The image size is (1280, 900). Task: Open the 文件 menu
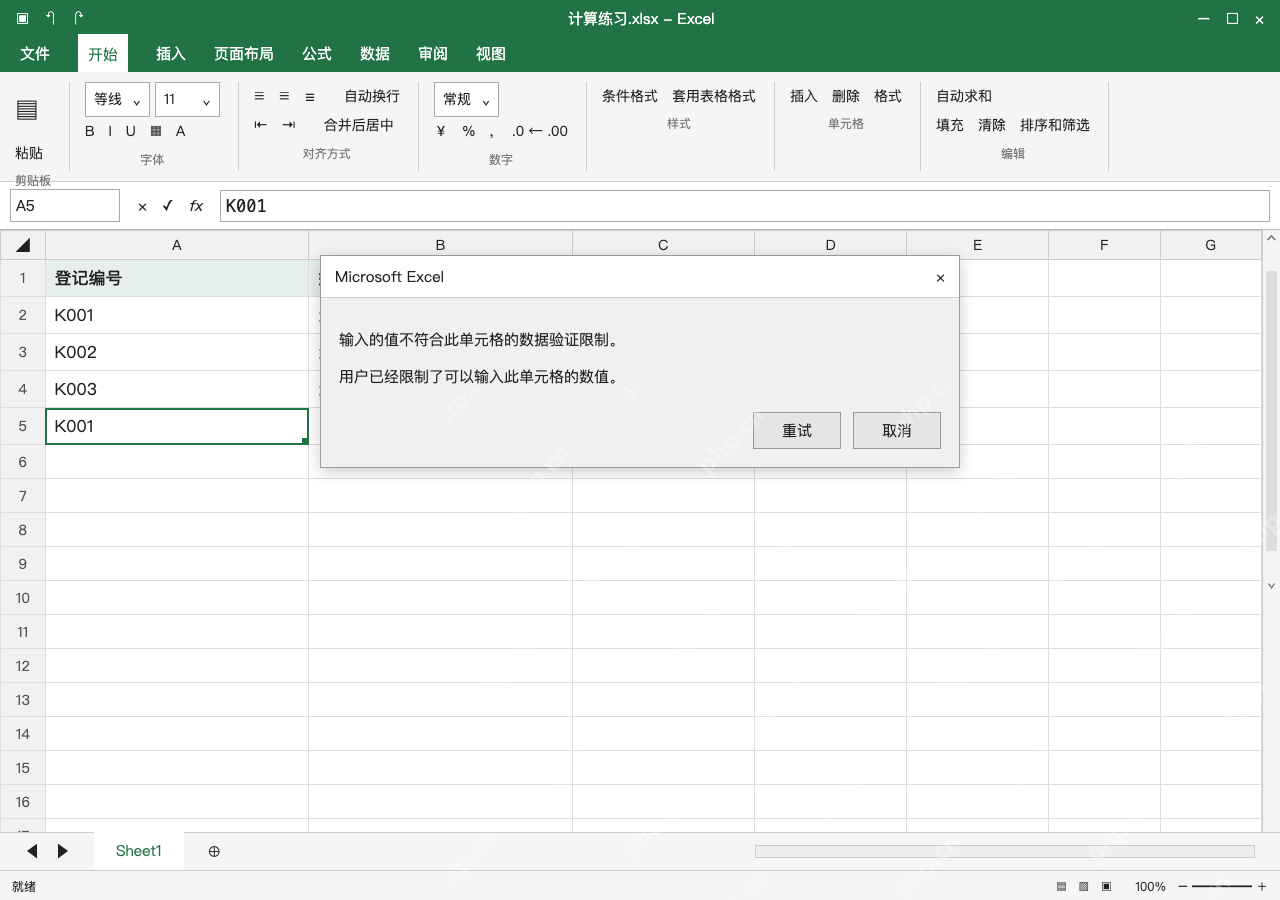(x=35, y=54)
